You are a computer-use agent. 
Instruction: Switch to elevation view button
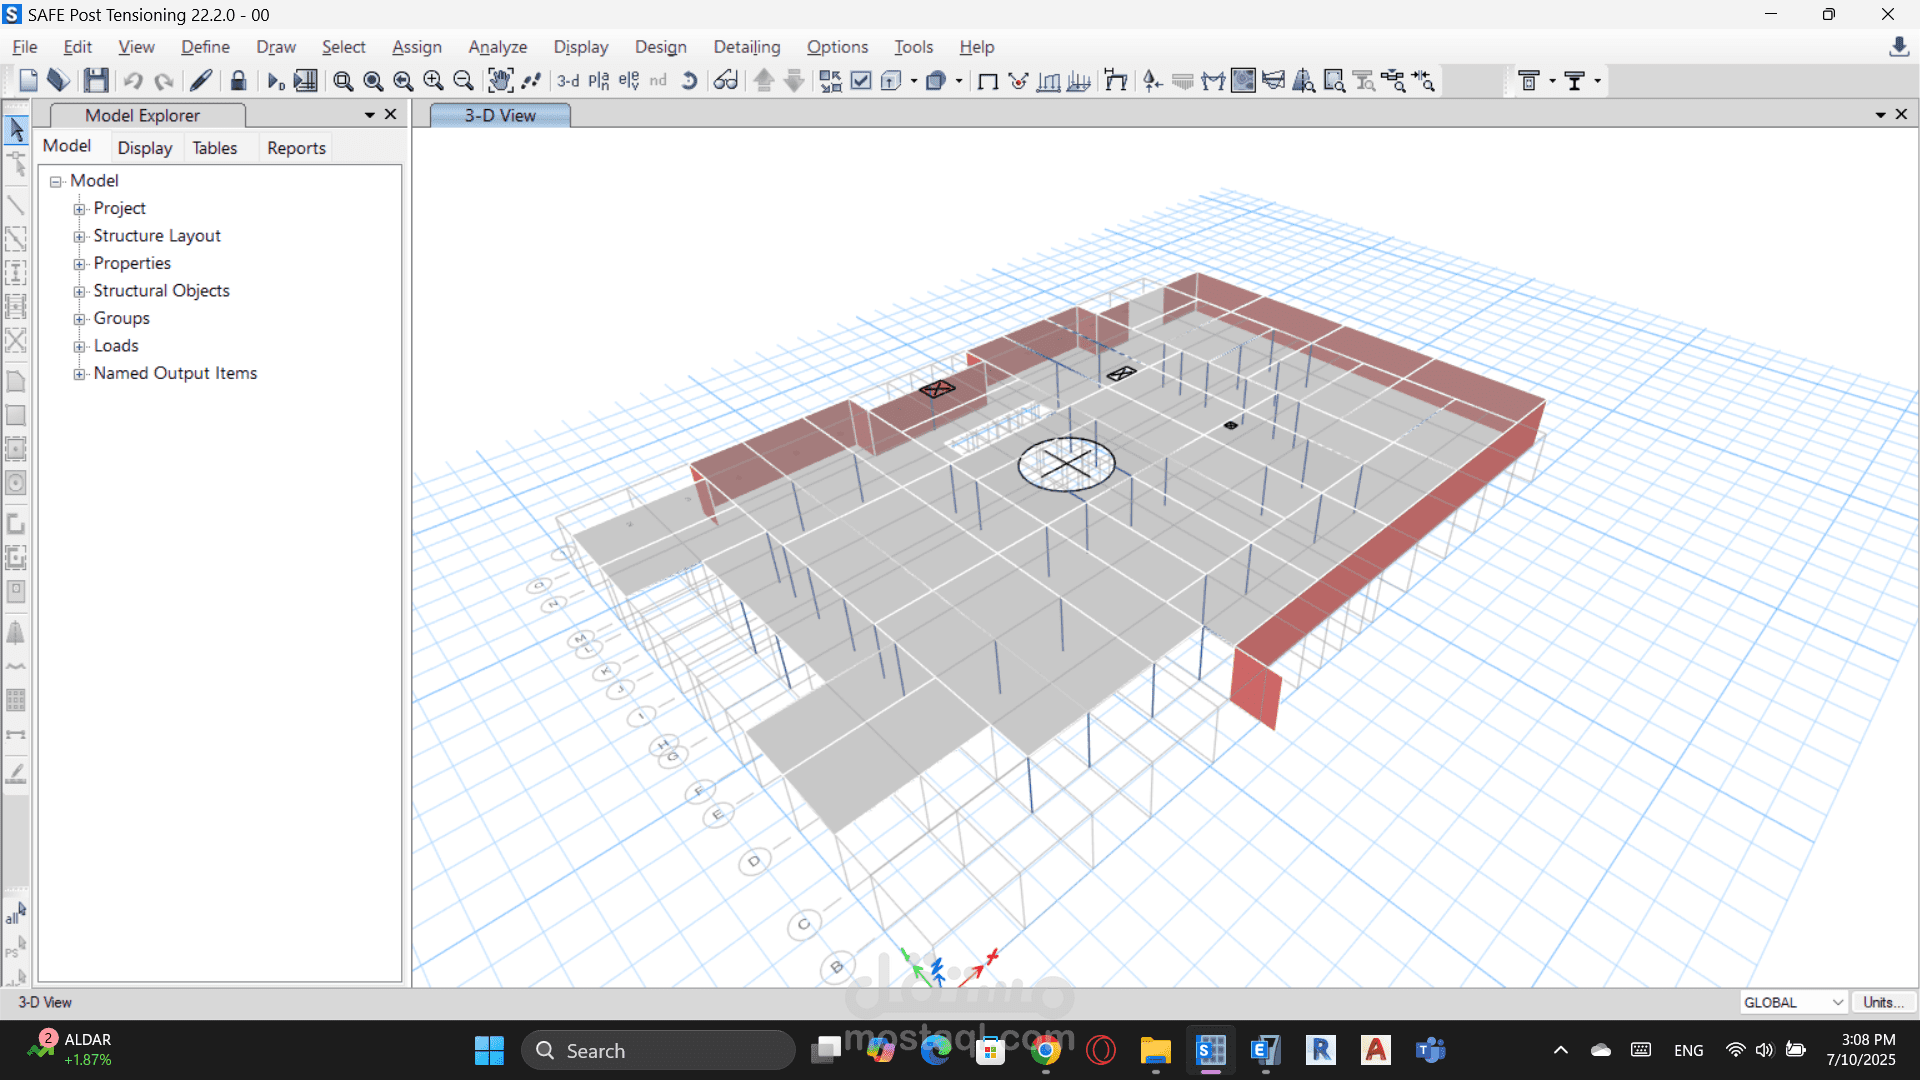[x=629, y=81]
